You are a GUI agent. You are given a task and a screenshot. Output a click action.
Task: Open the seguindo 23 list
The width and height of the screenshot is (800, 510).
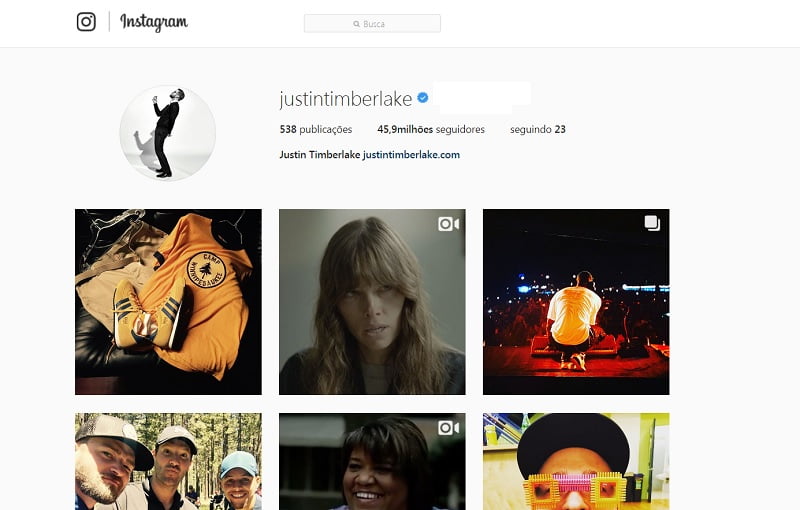click(x=538, y=130)
